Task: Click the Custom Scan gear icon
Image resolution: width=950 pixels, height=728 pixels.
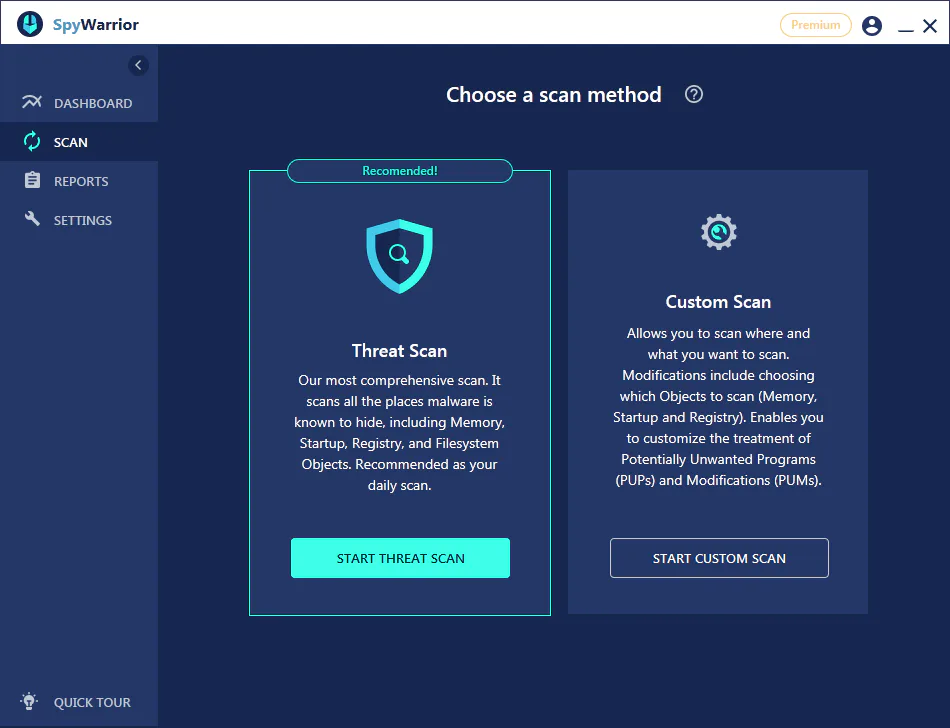Action: pyautogui.click(x=718, y=231)
